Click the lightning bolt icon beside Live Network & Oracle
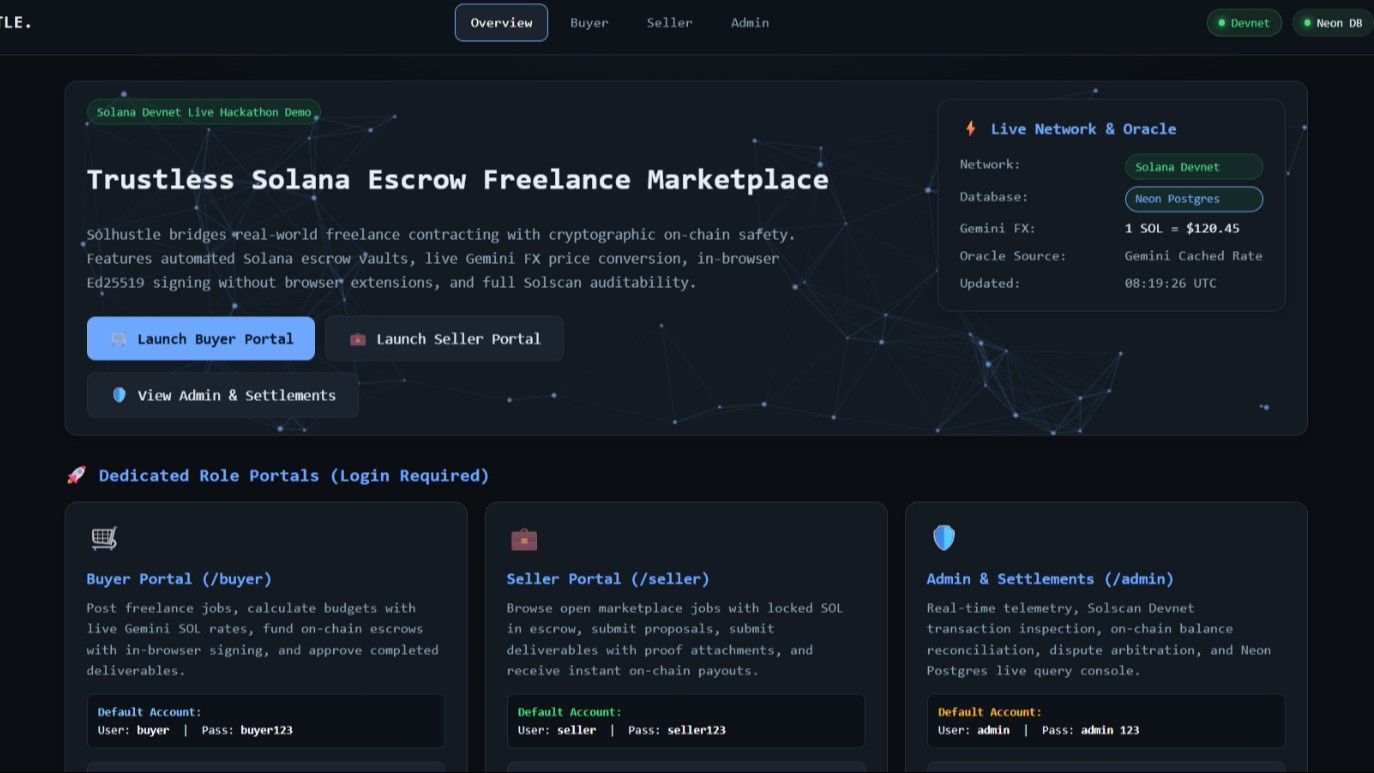 point(970,129)
